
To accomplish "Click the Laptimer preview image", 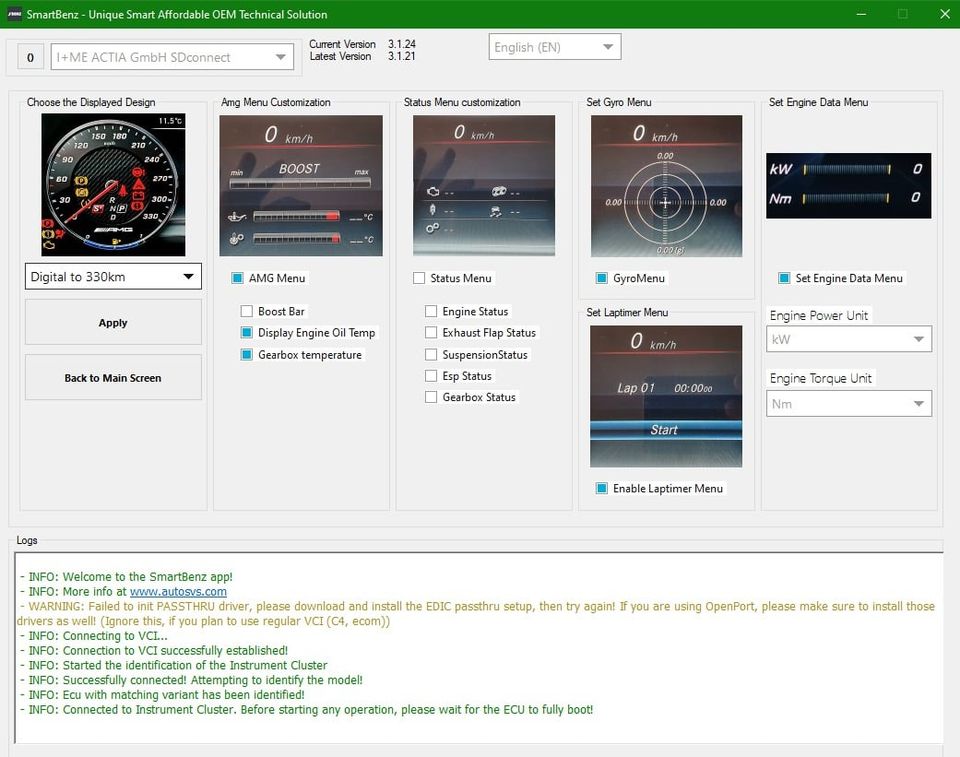I will [x=666, y=396].
